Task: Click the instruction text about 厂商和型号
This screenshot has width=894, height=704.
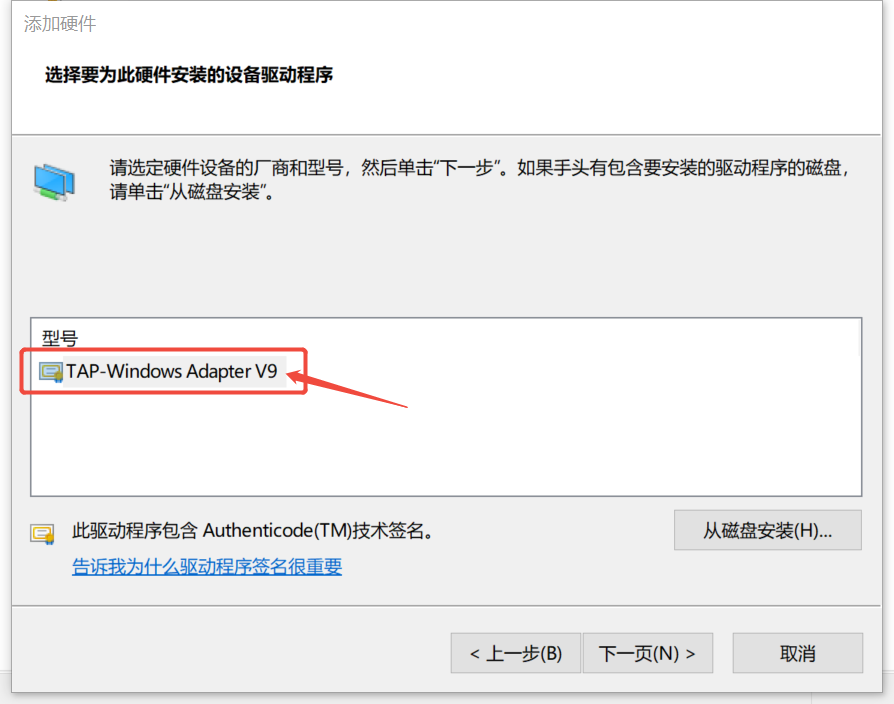Action: click(480, 180)
